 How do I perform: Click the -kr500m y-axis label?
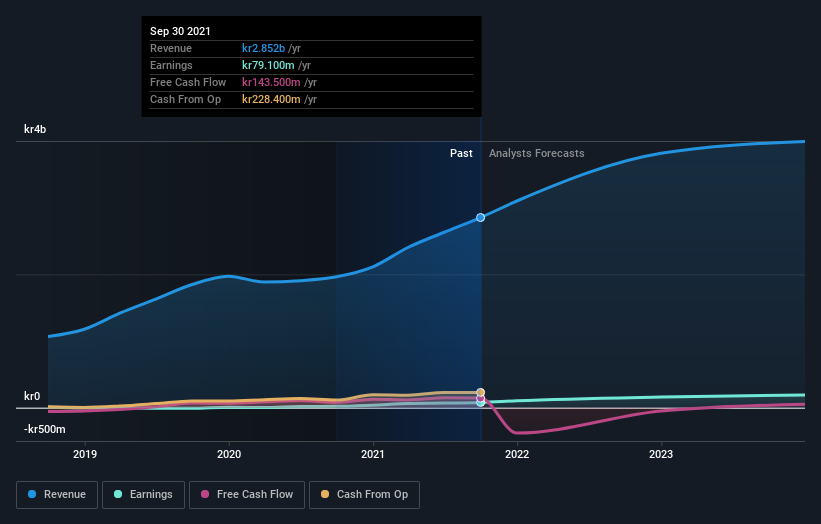[45, 429]
